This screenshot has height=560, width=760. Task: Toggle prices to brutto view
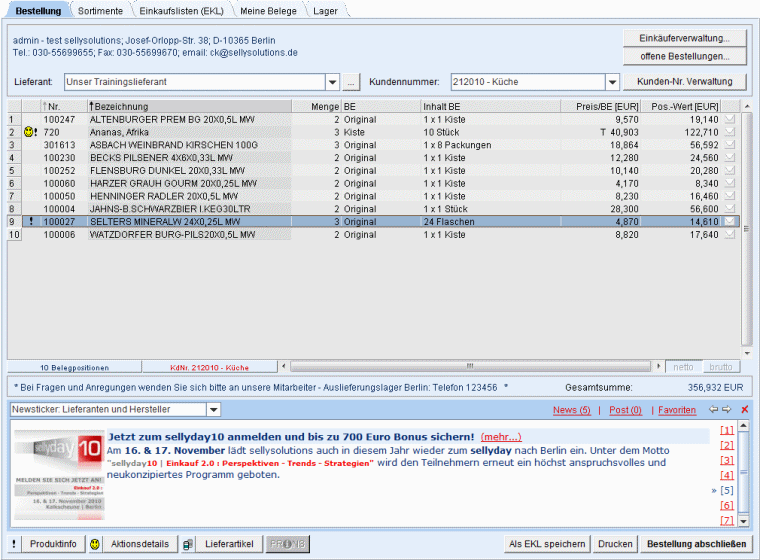point(720,366)
